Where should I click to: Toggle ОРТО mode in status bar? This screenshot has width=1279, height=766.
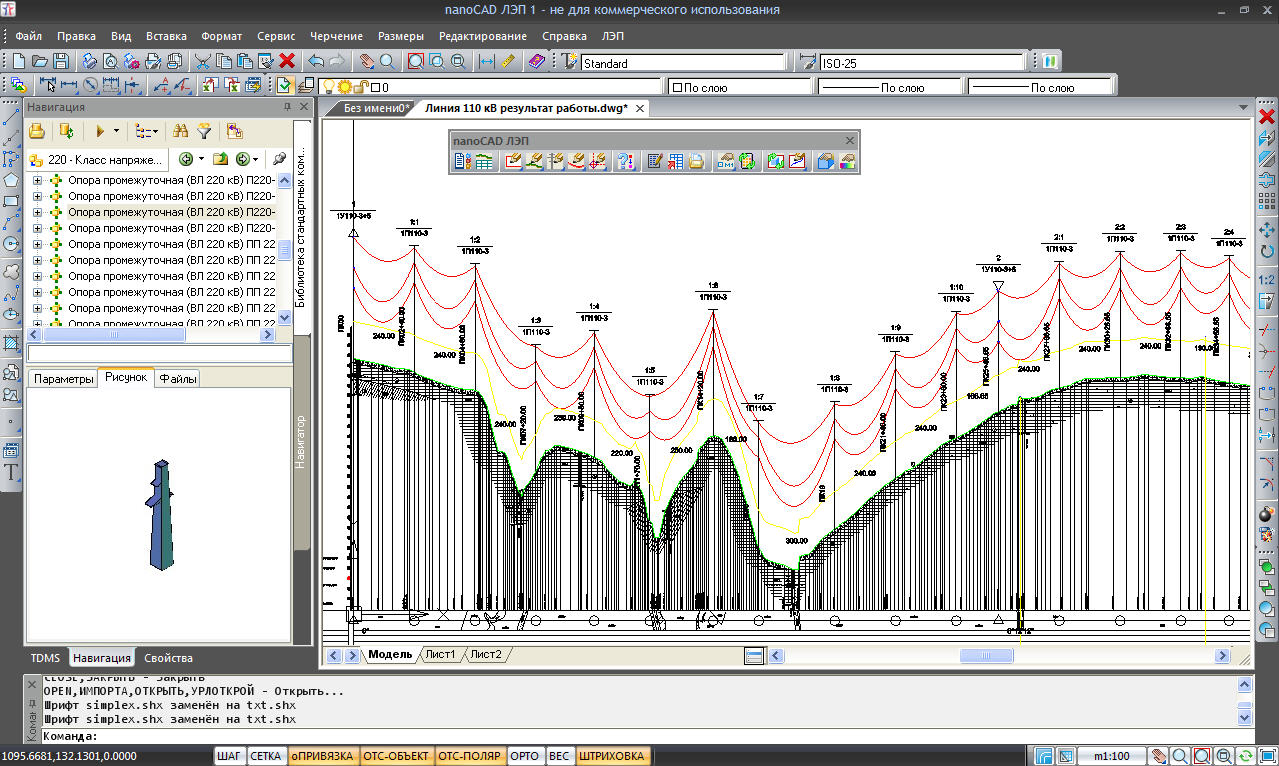524,756
